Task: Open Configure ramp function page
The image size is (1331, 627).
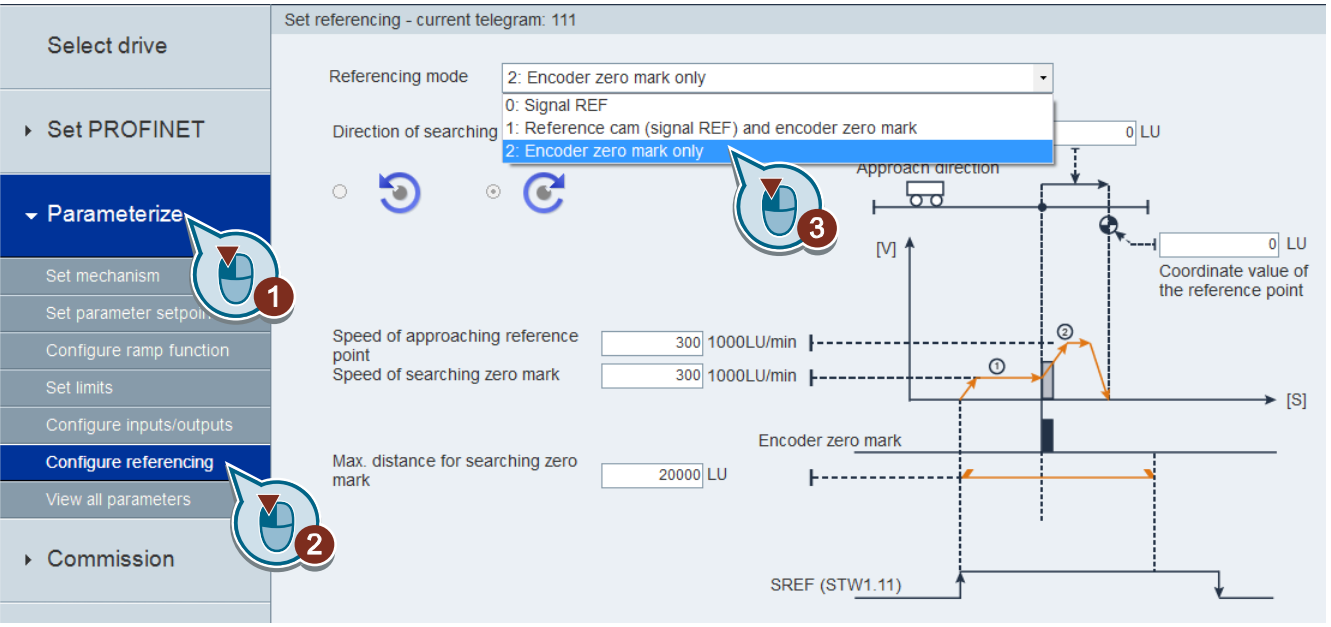Action: 135,351
